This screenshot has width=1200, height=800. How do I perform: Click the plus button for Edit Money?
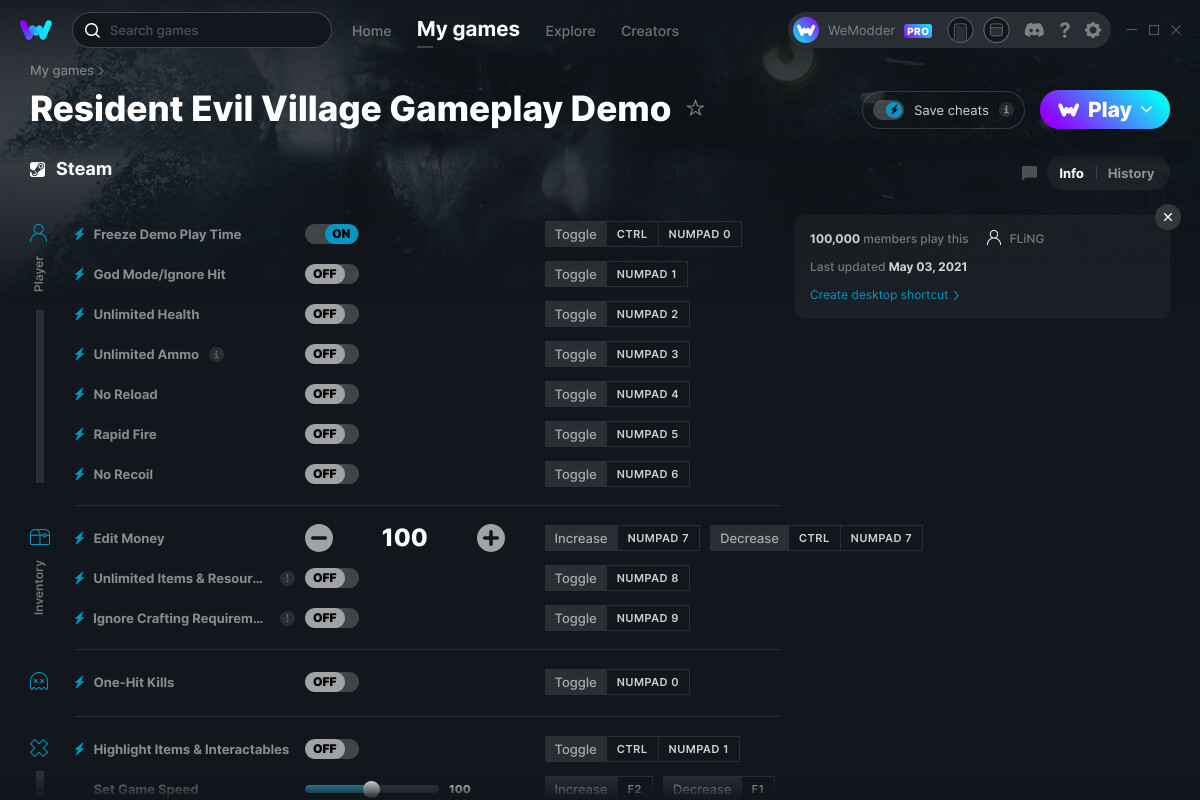[x=491, y=538]
